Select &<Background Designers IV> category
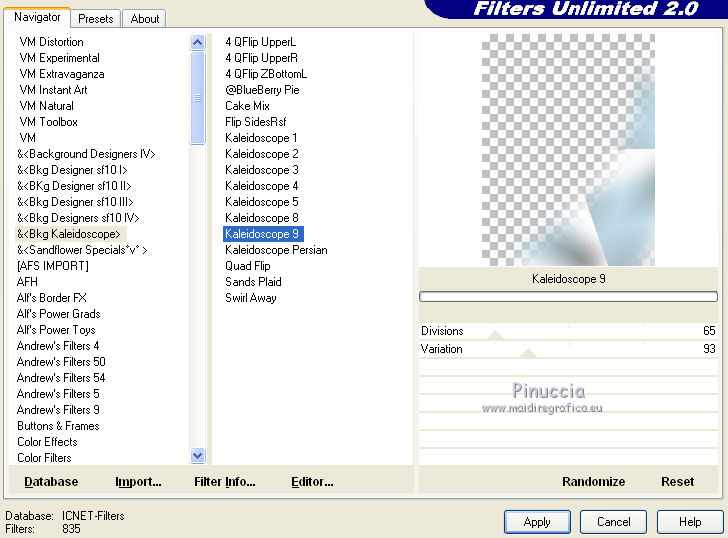Image resolution: width=728 pixels, height=538 pixels. (x=86, y=154)
